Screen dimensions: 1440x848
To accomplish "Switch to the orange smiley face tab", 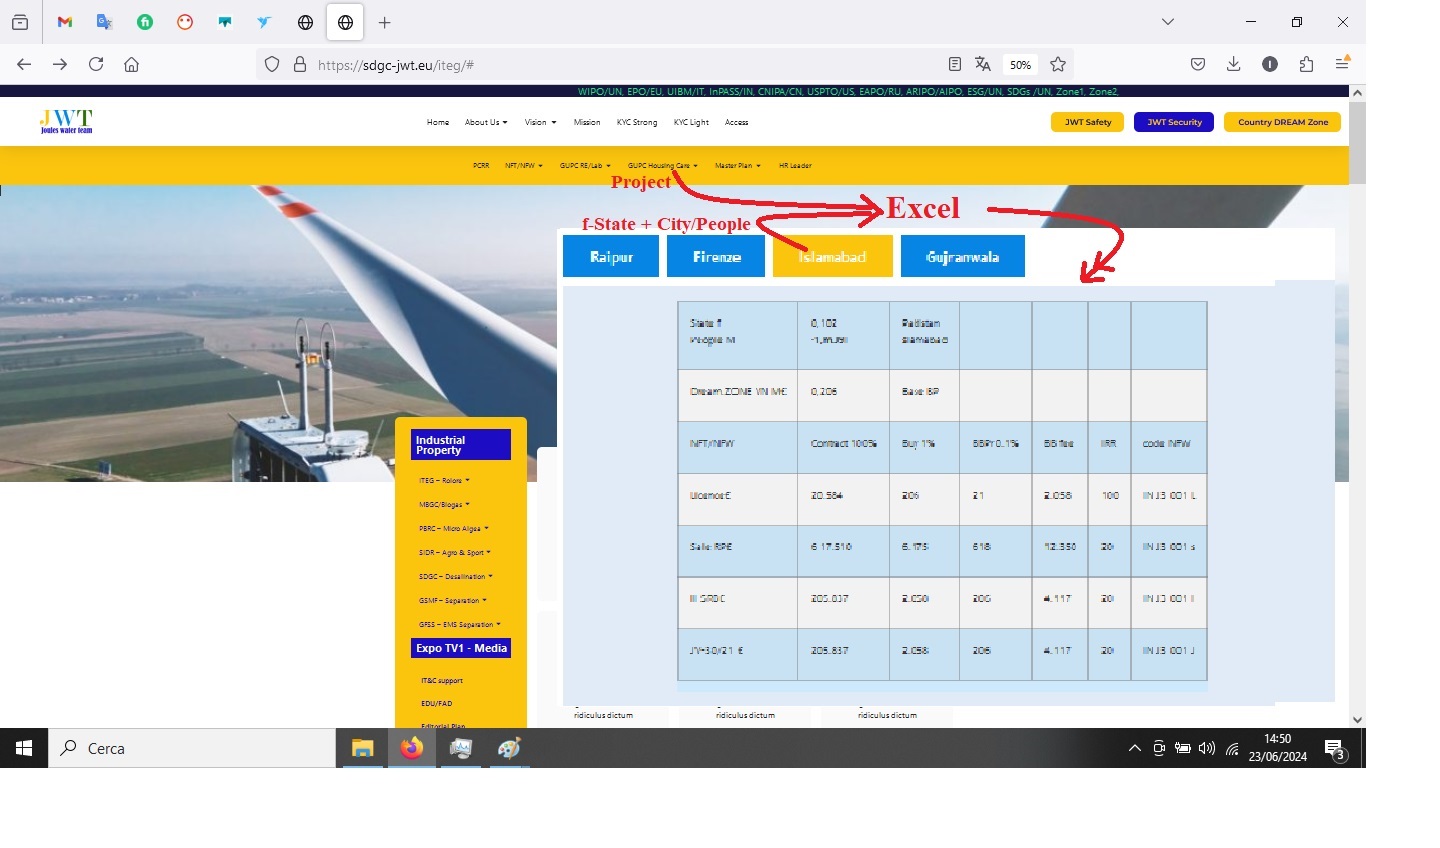I will pos(185,22).
